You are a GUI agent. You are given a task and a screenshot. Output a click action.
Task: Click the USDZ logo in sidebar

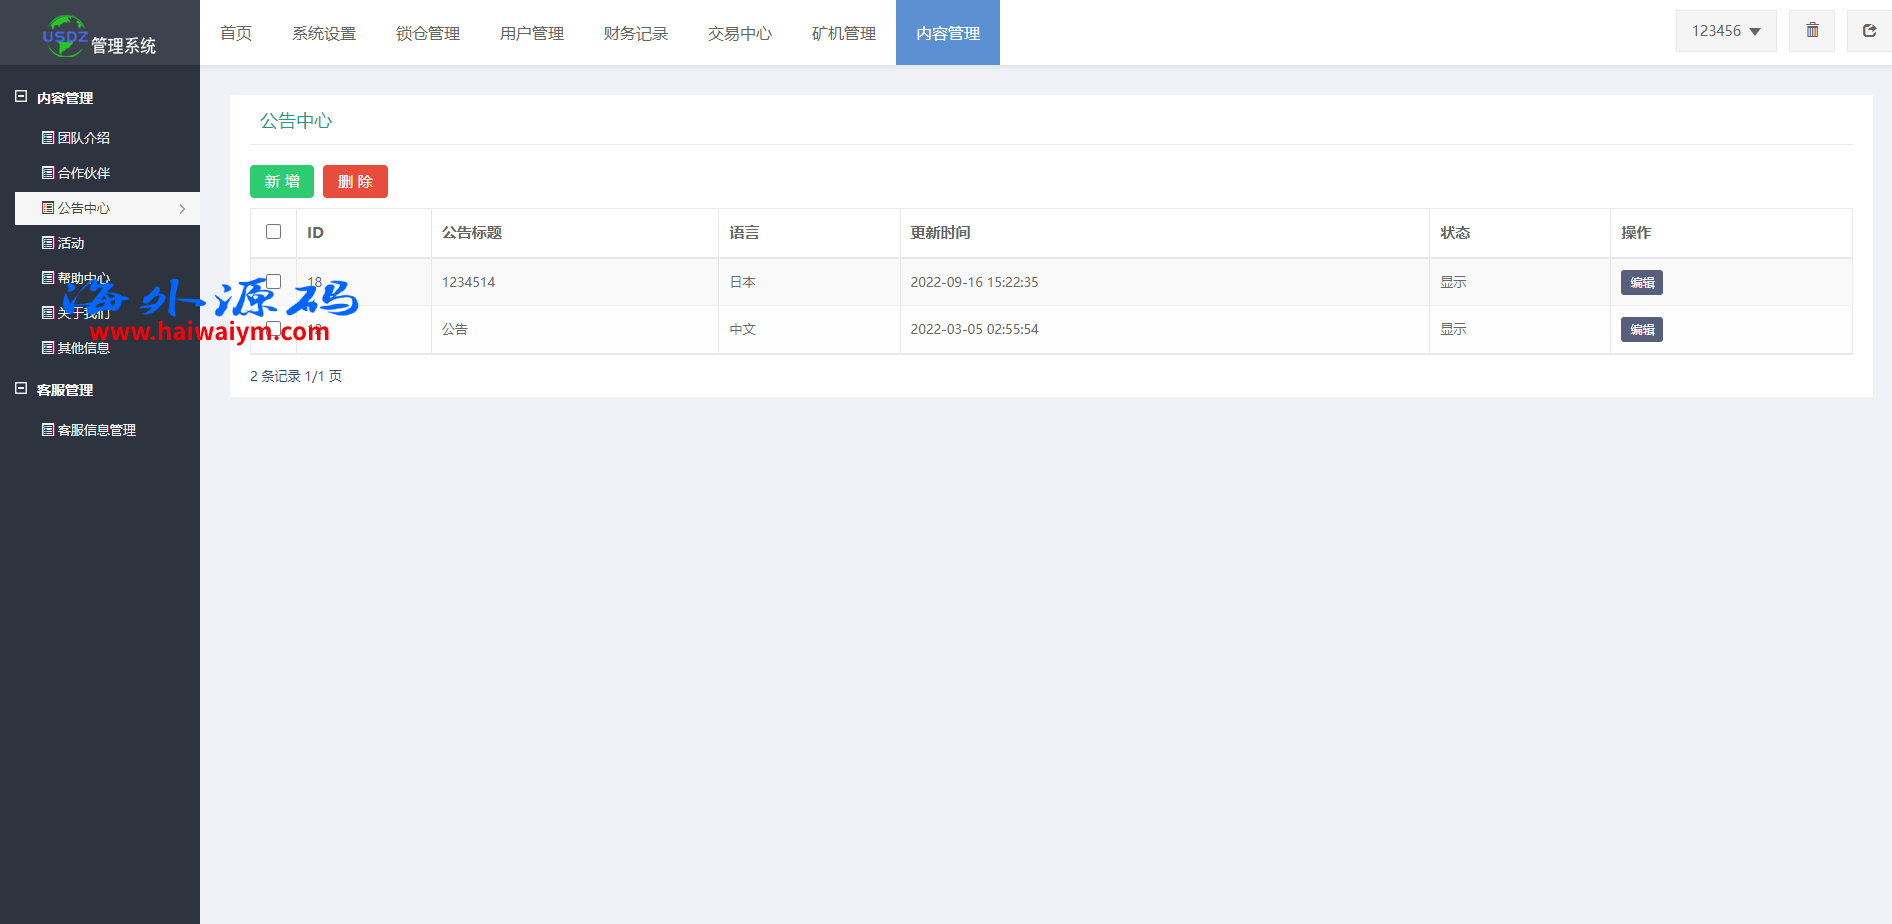[66, 36]
